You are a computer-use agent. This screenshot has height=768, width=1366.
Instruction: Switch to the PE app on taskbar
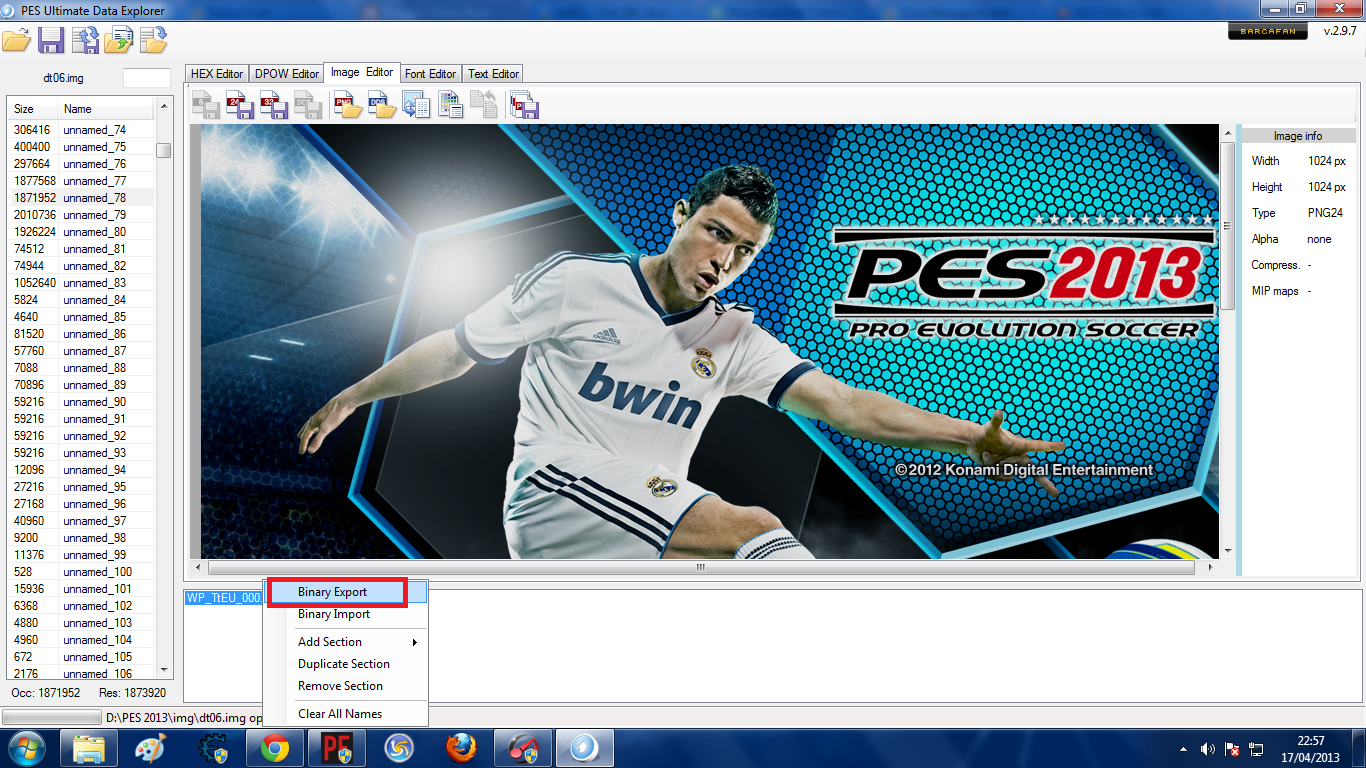pos(337,748)
